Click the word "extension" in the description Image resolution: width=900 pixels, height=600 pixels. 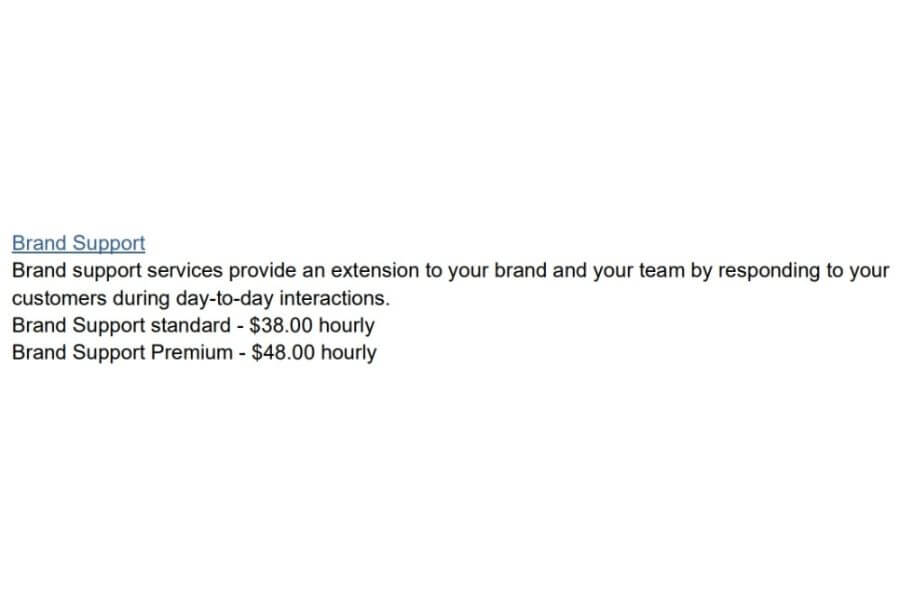375,270
